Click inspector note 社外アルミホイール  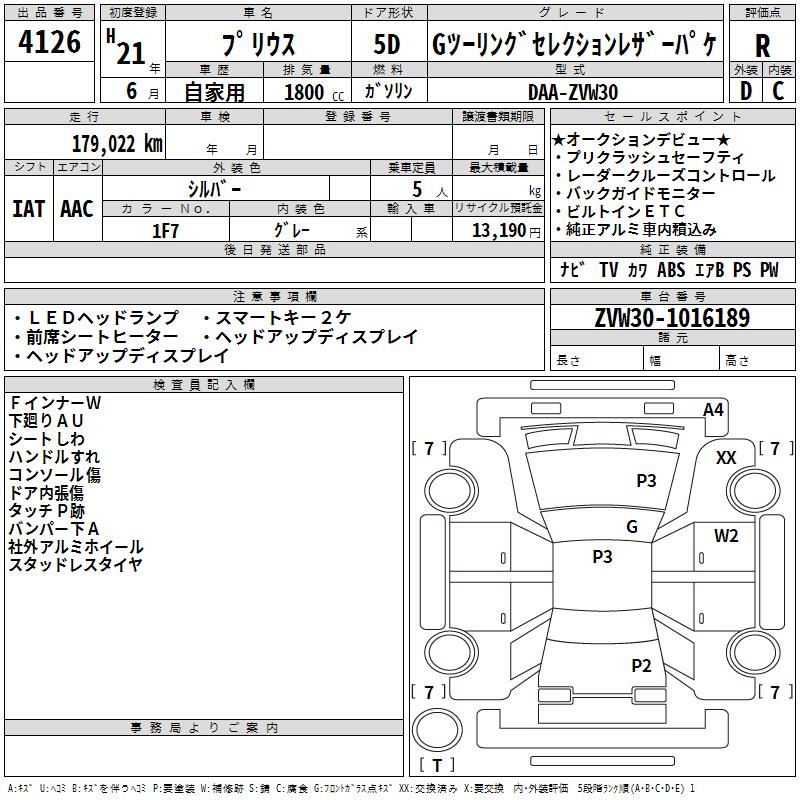pyautogui.click(x=76, y=547)
